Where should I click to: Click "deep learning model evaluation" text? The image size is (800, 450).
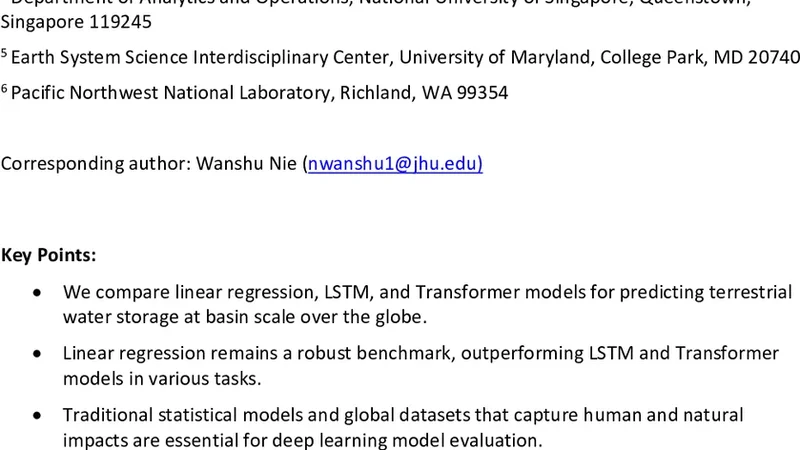click(420, 440)
